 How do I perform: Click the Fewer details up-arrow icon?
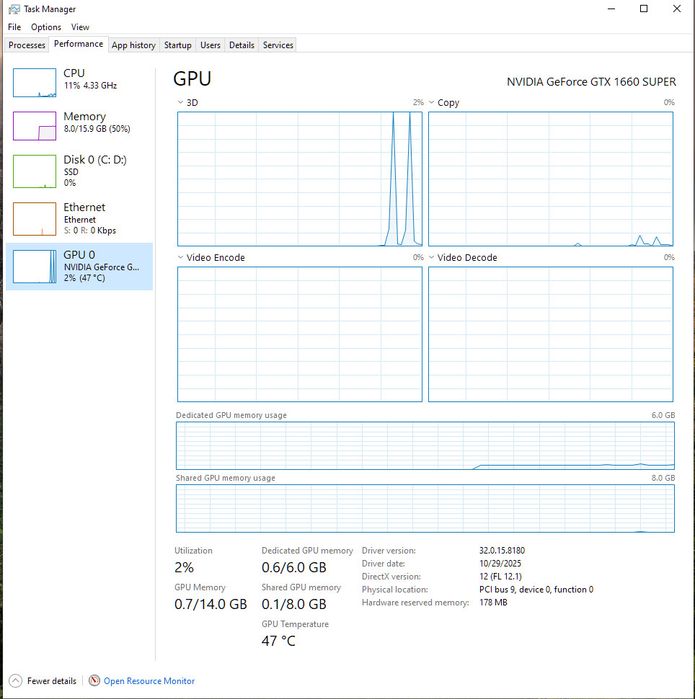tap(15, 681)
